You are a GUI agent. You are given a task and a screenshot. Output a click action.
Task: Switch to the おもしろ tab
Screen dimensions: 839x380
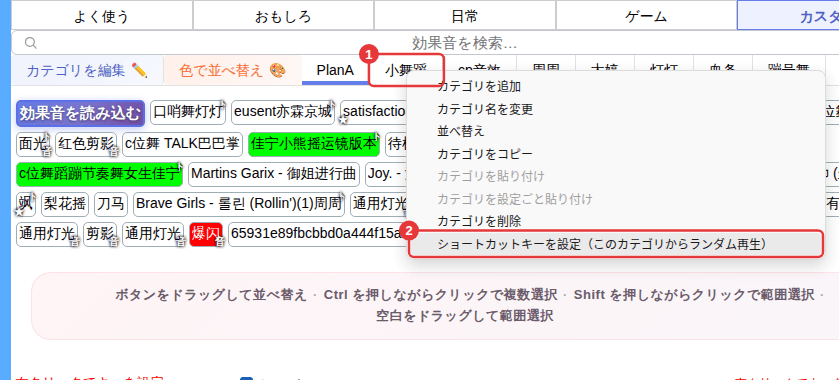(283, 17)
